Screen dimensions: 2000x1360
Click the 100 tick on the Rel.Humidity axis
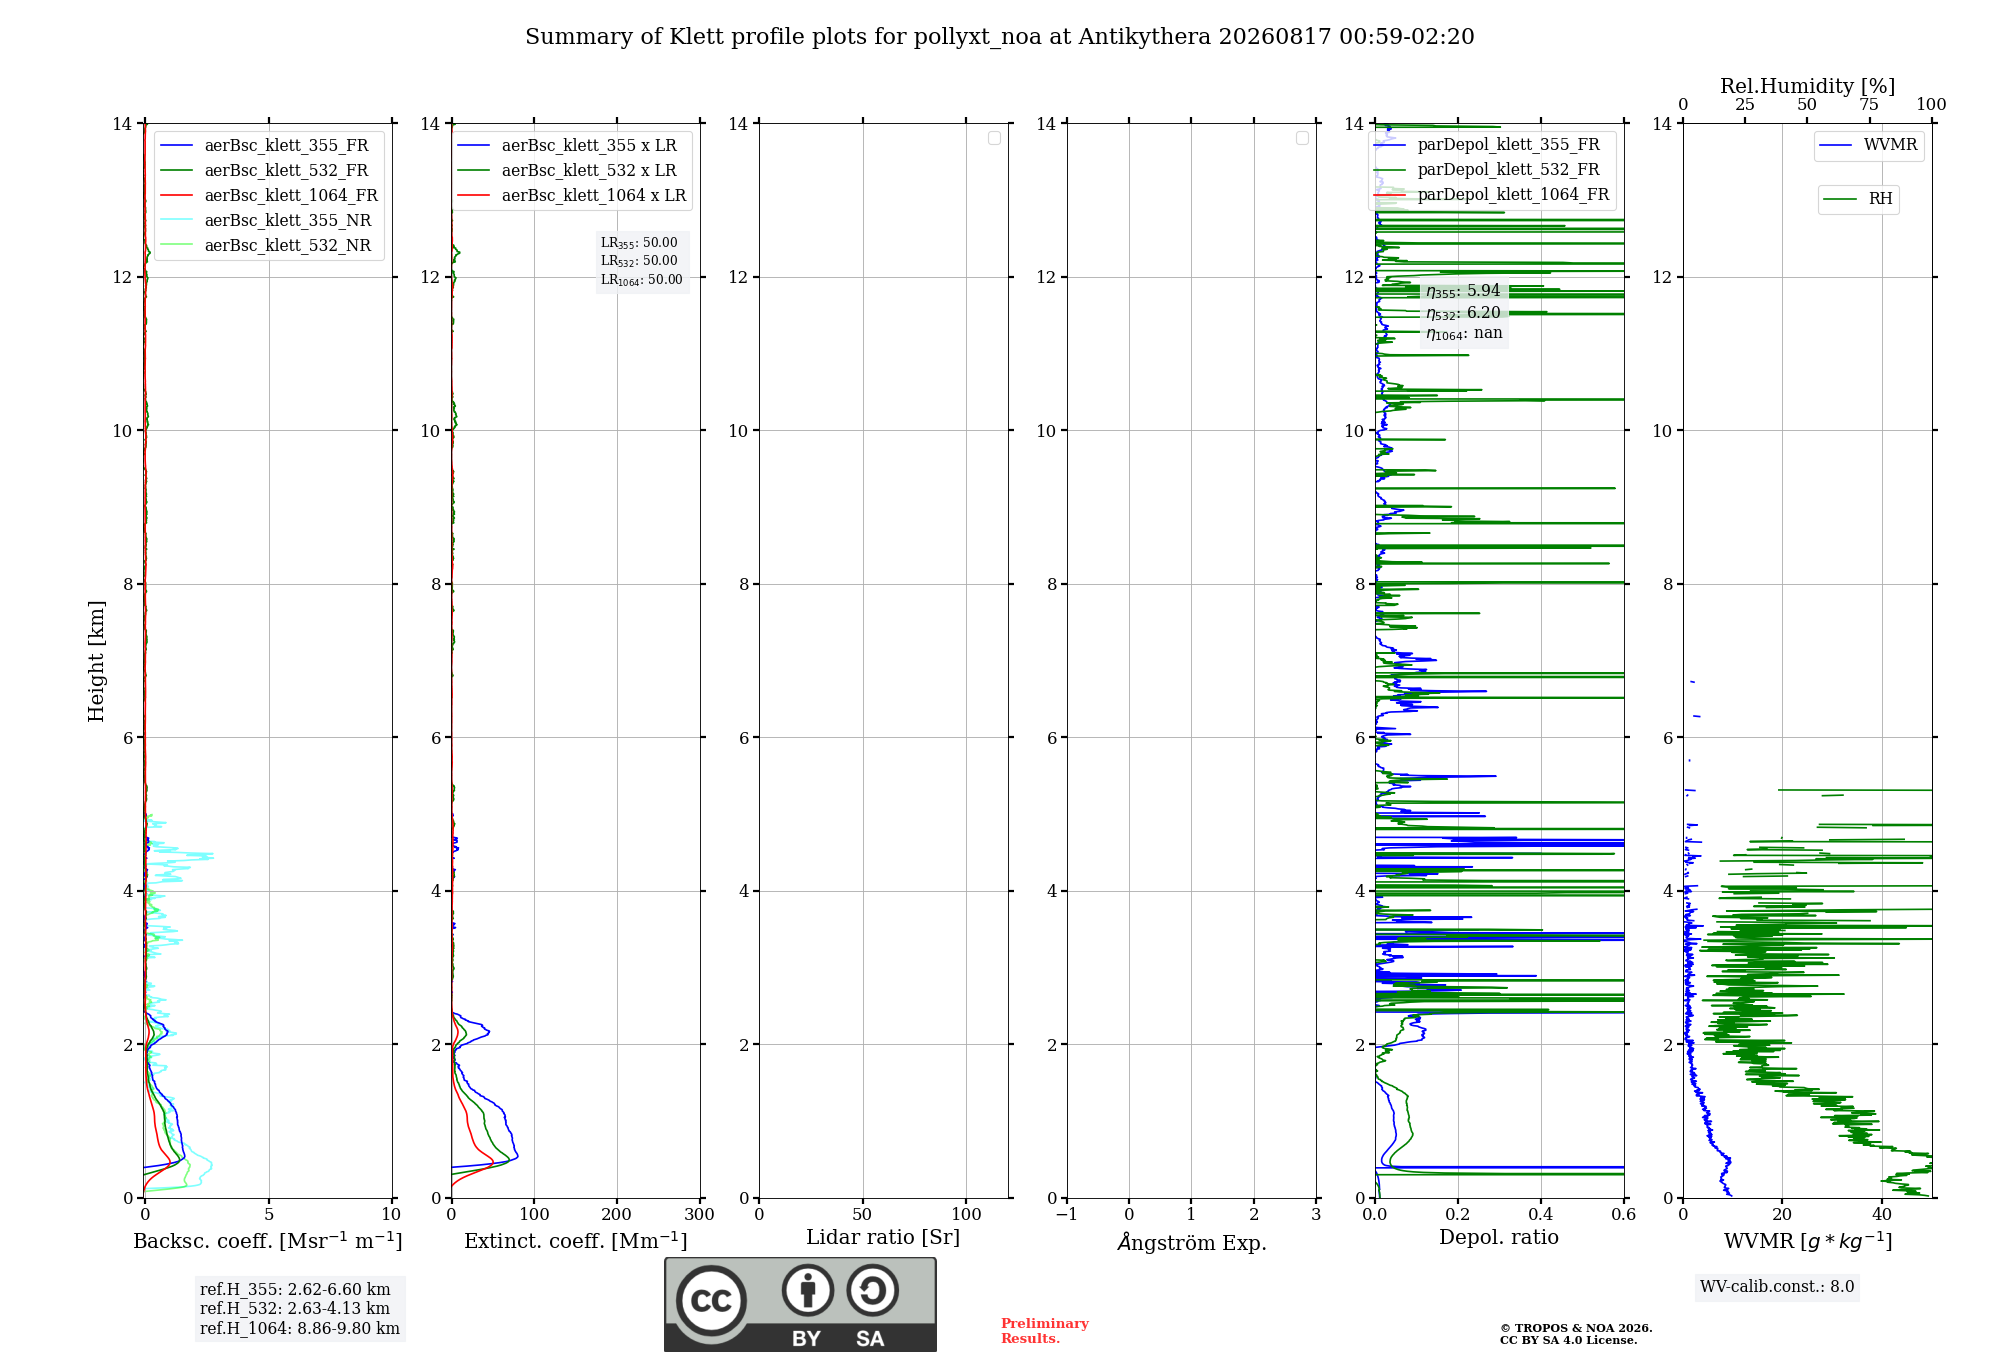tap(1931, 105)
